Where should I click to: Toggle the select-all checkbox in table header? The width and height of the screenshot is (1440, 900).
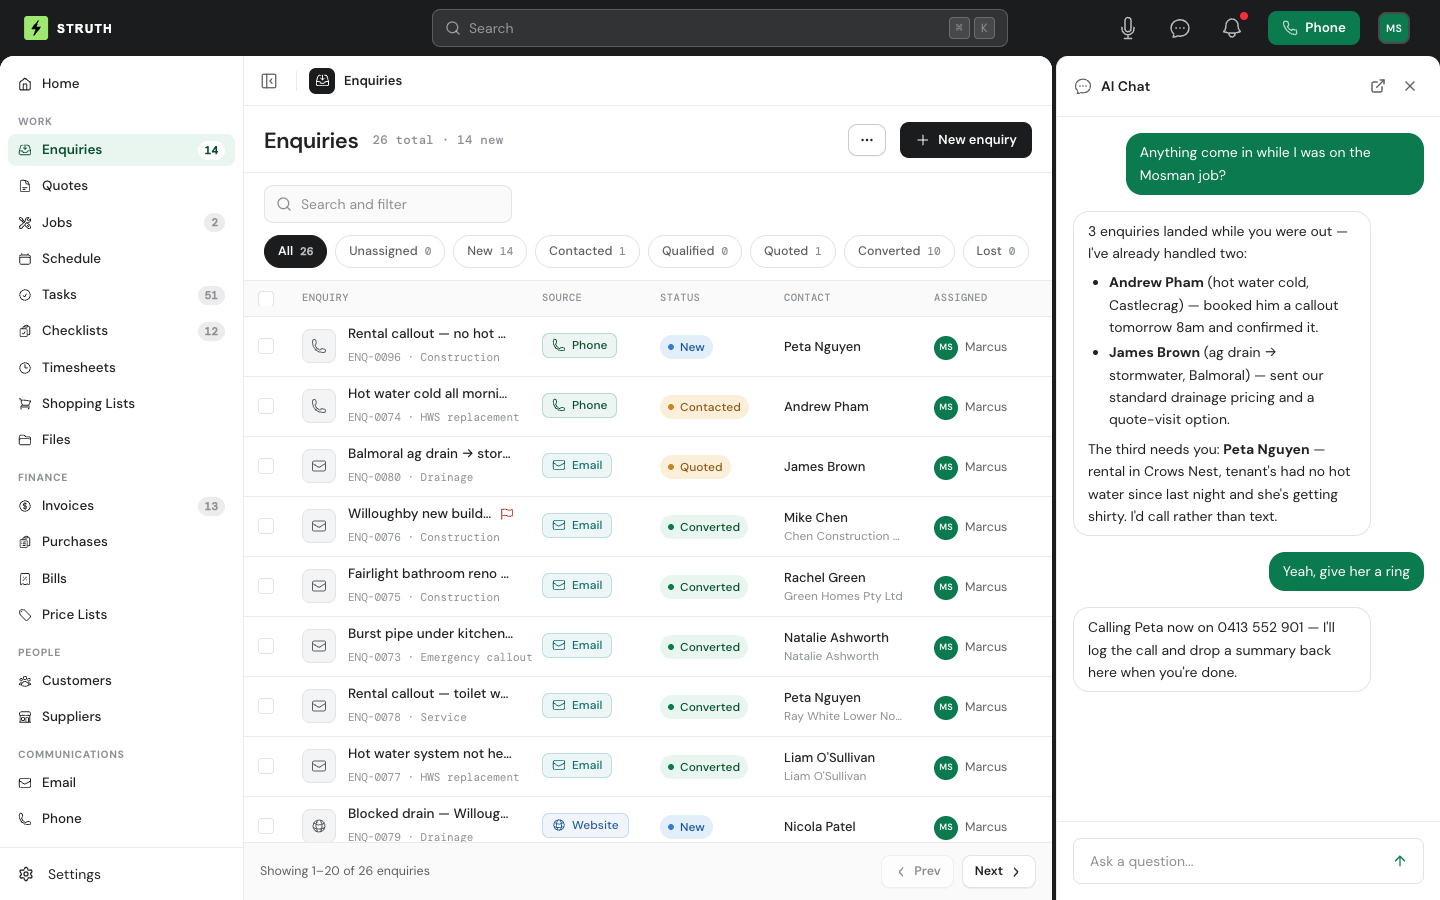[266, 298]
